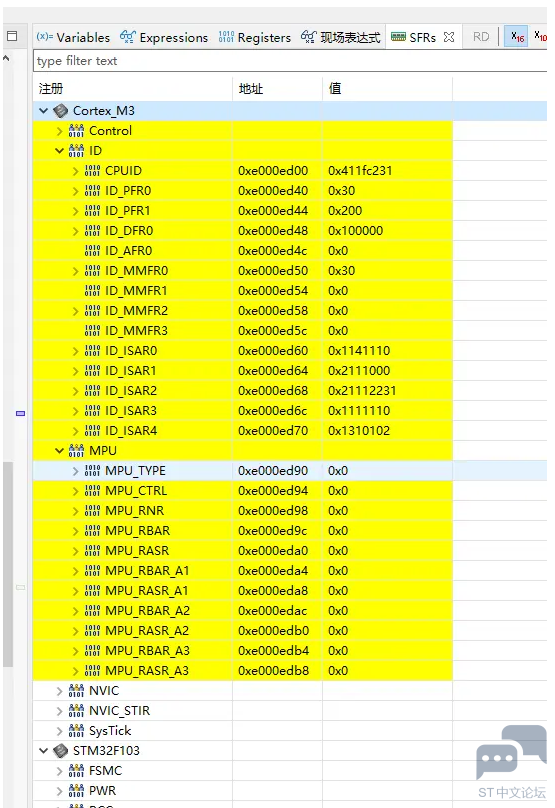
Task: Click the 值 column header
Action: (x=335, y=89)
